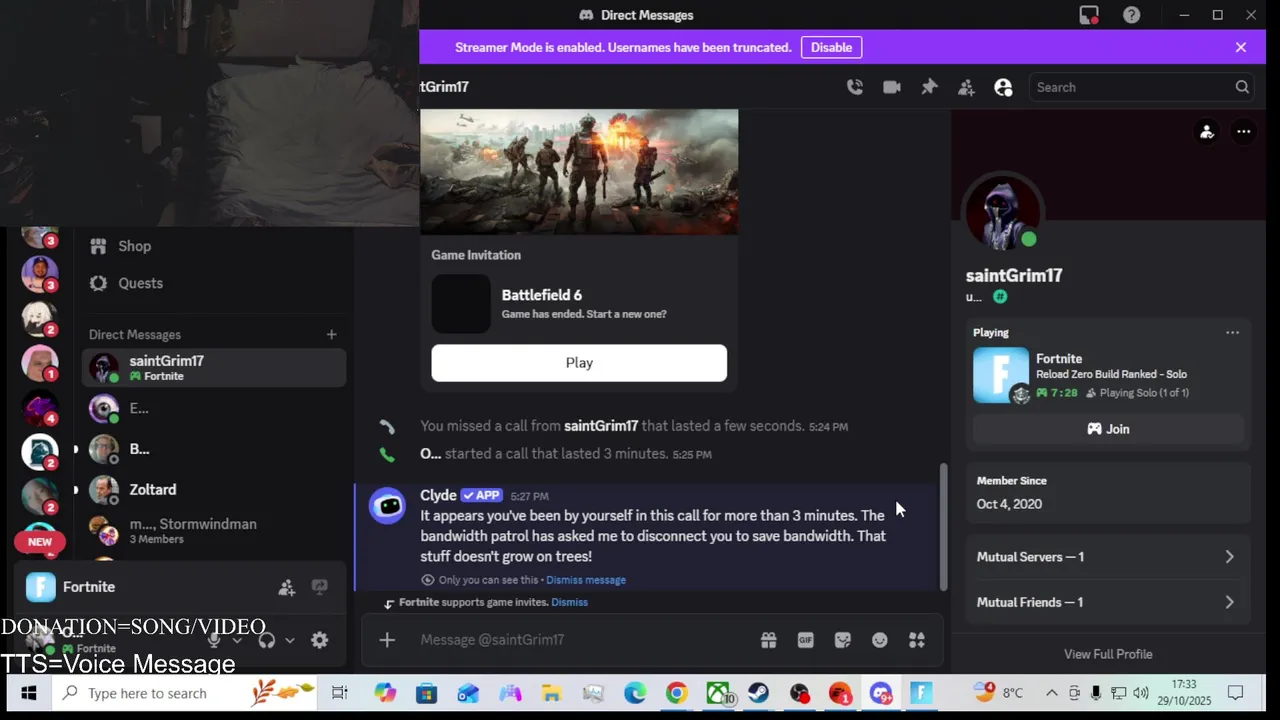This screenshot has width=1280, height=720.
Task: Open headphone output options dropdown
Action: (290, 641)
